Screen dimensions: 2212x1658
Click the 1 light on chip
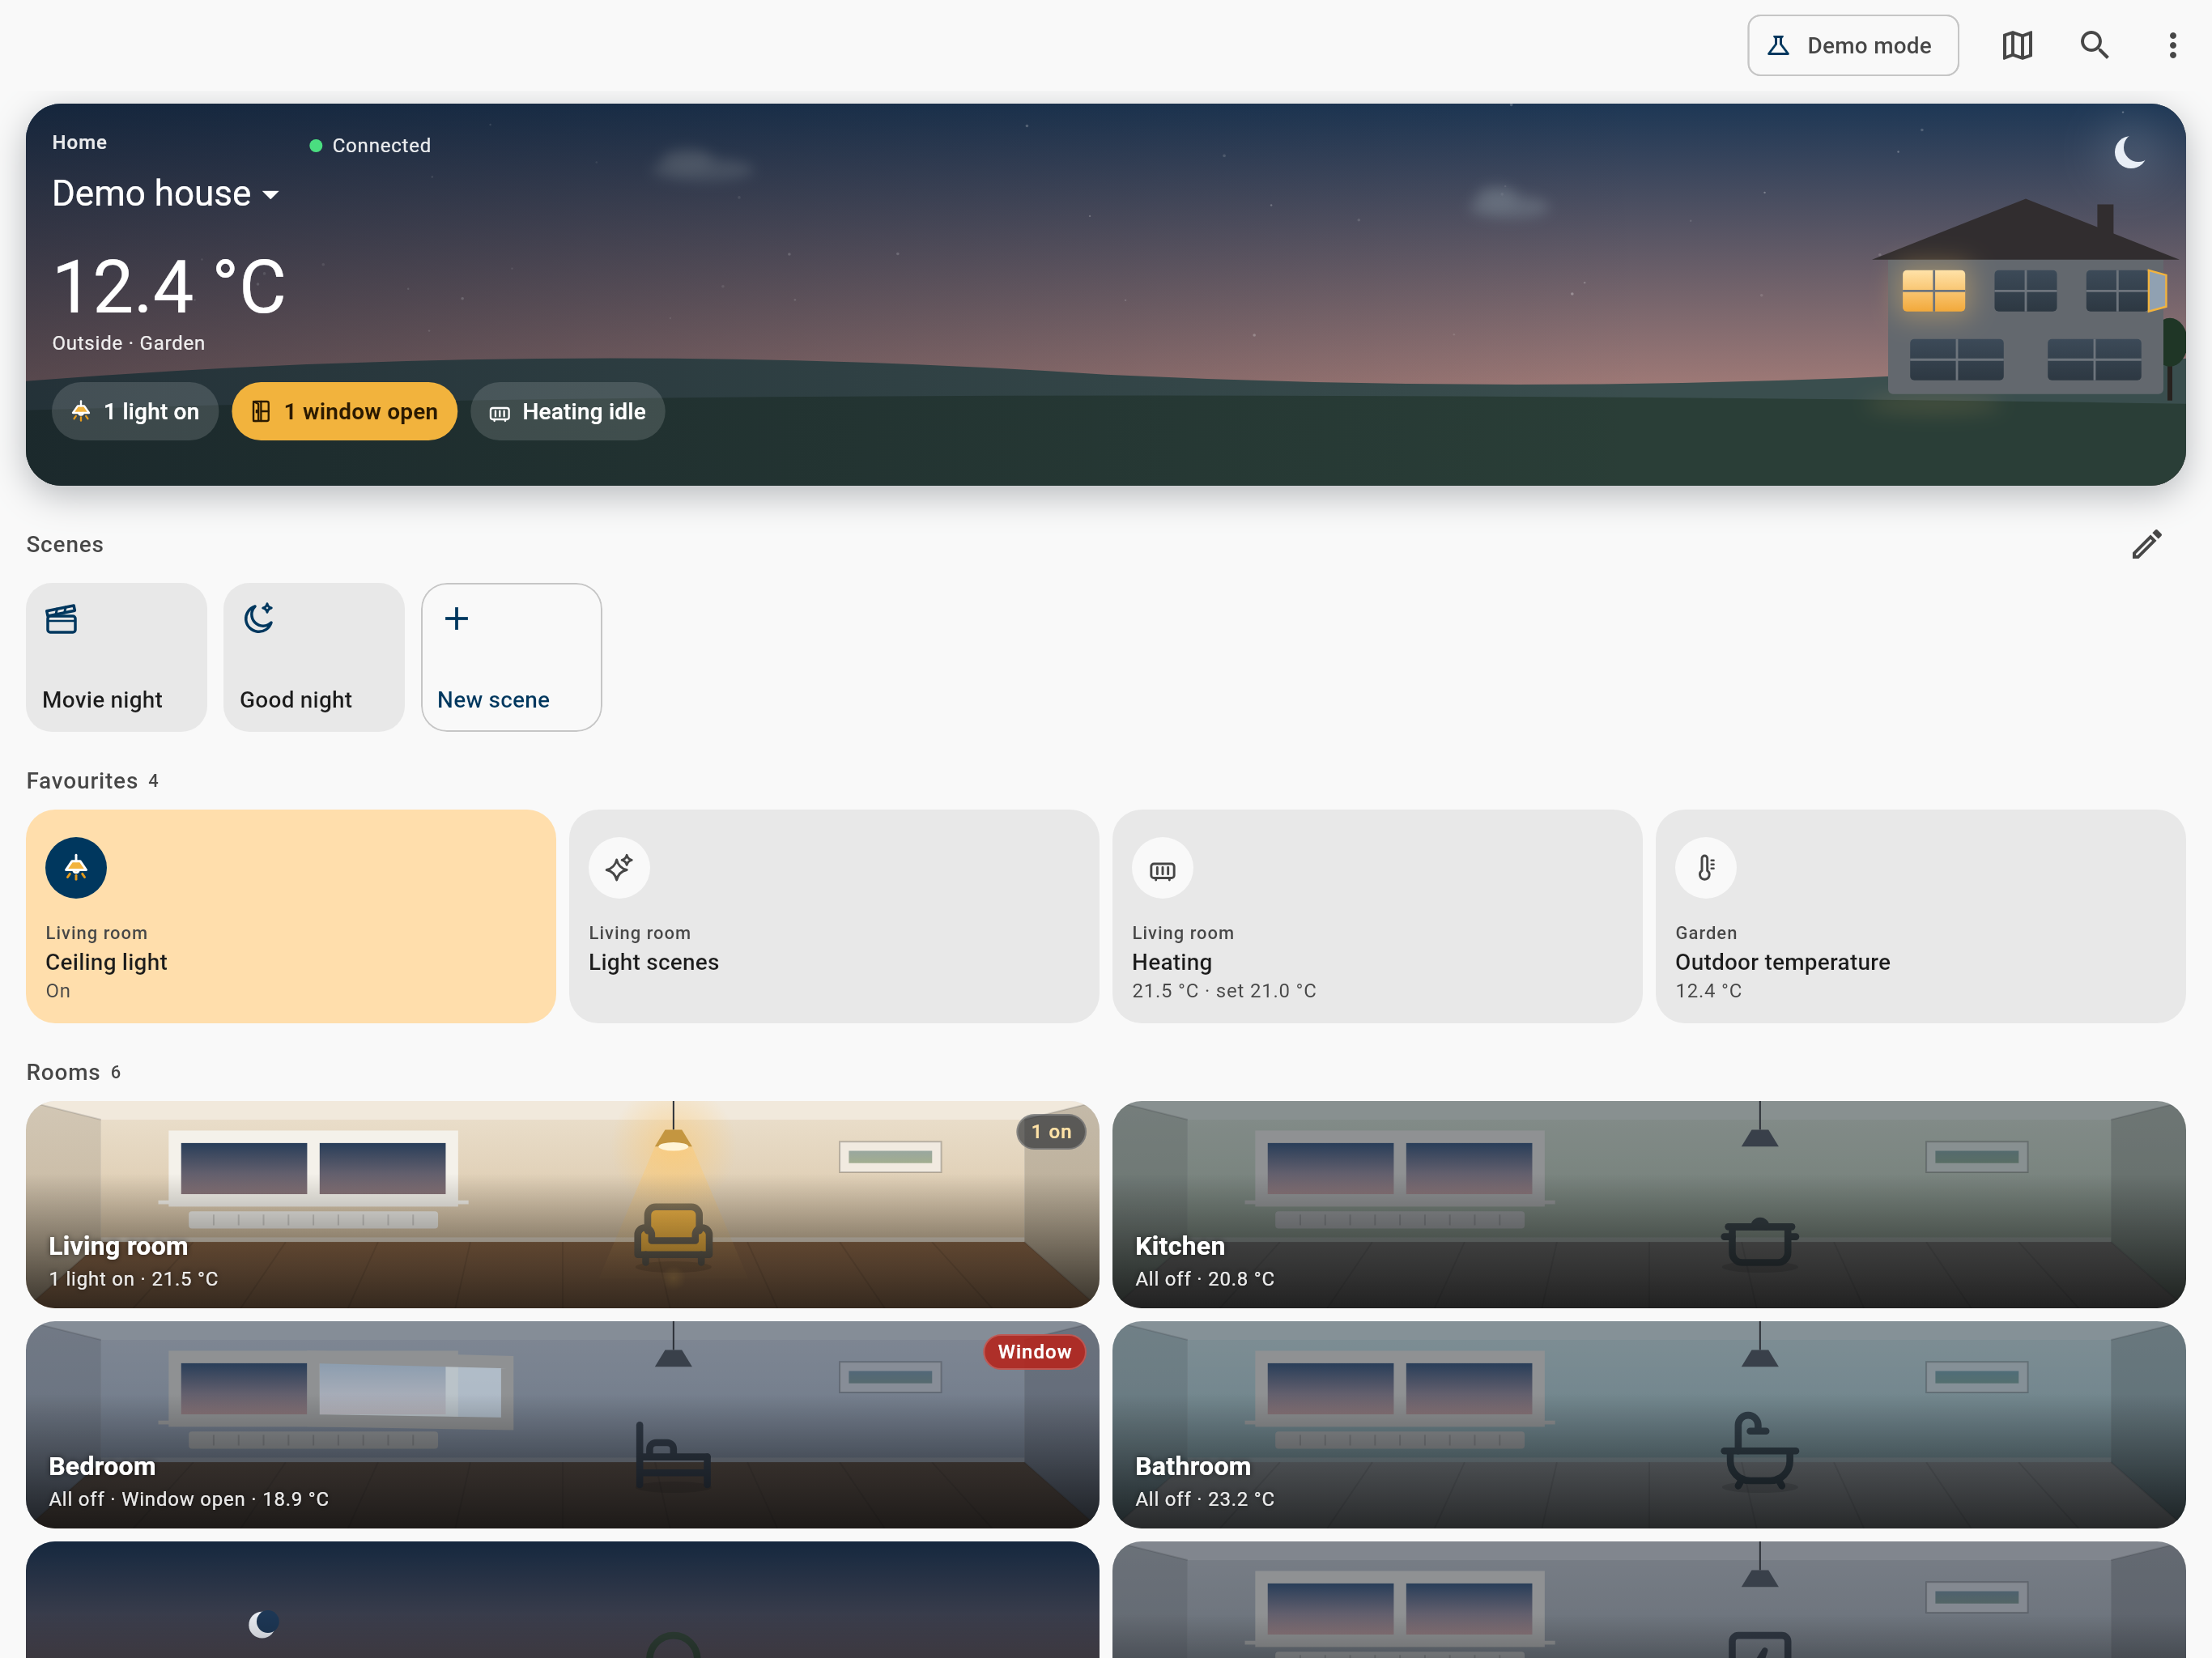(x=135, y=411)
